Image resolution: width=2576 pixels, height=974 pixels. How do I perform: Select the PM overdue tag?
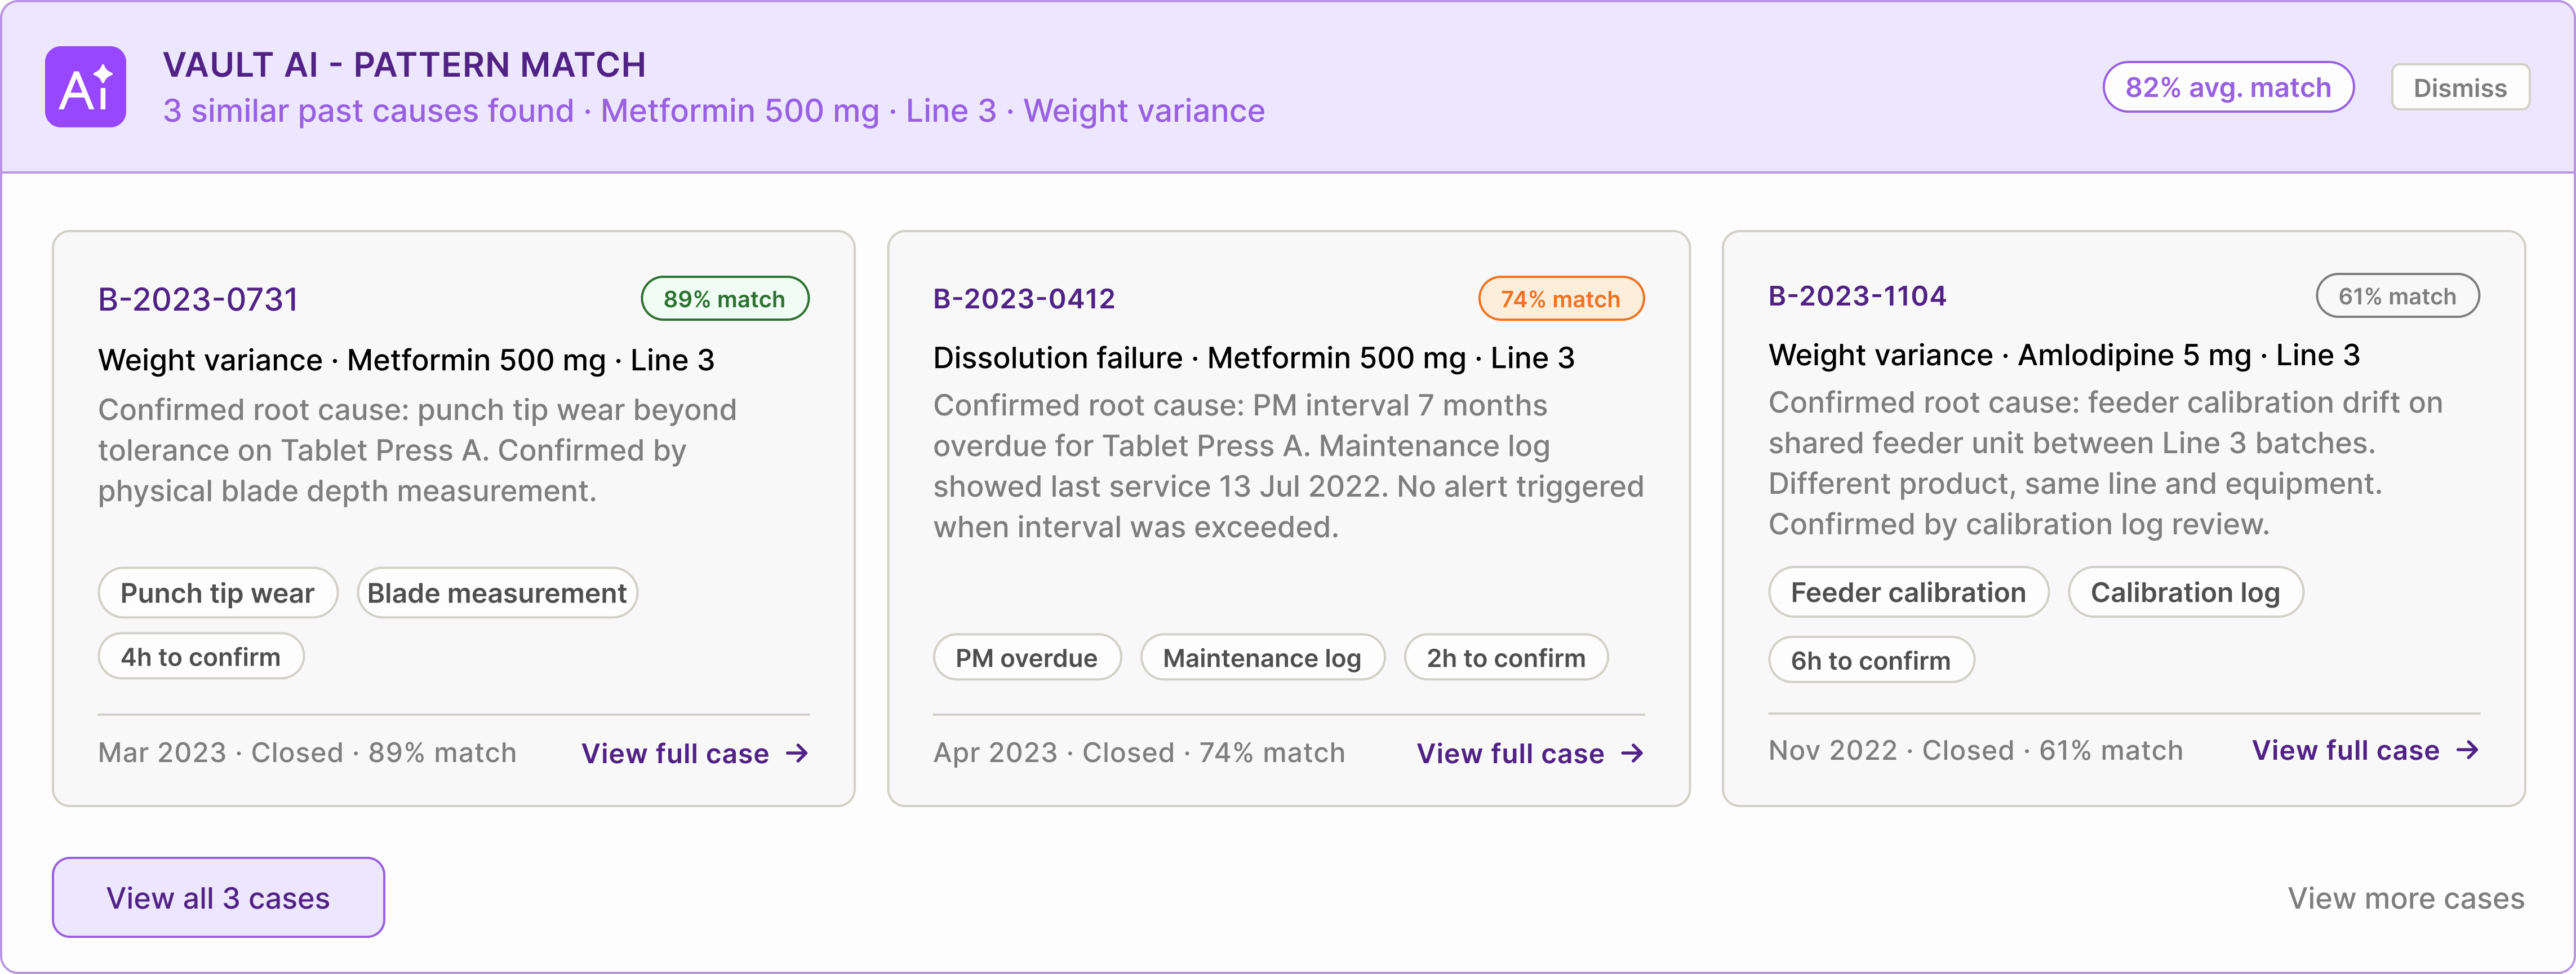[x=1026, y=658]
